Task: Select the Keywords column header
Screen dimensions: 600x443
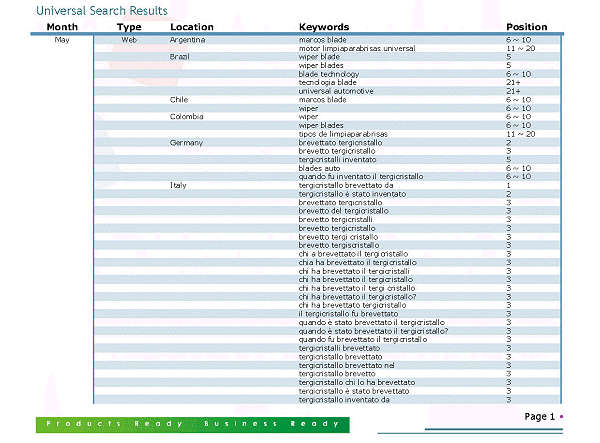Action: pyautogui.click(x=324, y=27)
